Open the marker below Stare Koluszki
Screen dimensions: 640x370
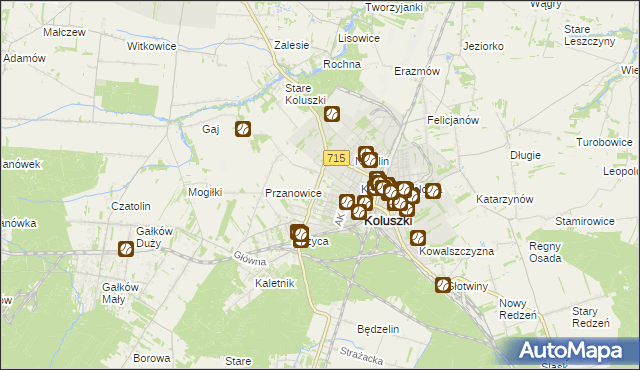pyautogui.click(x=332, y=114)
